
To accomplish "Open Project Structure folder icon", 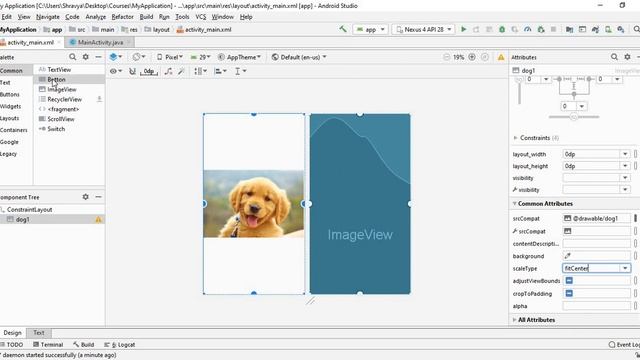I will (x=569, y=29).
